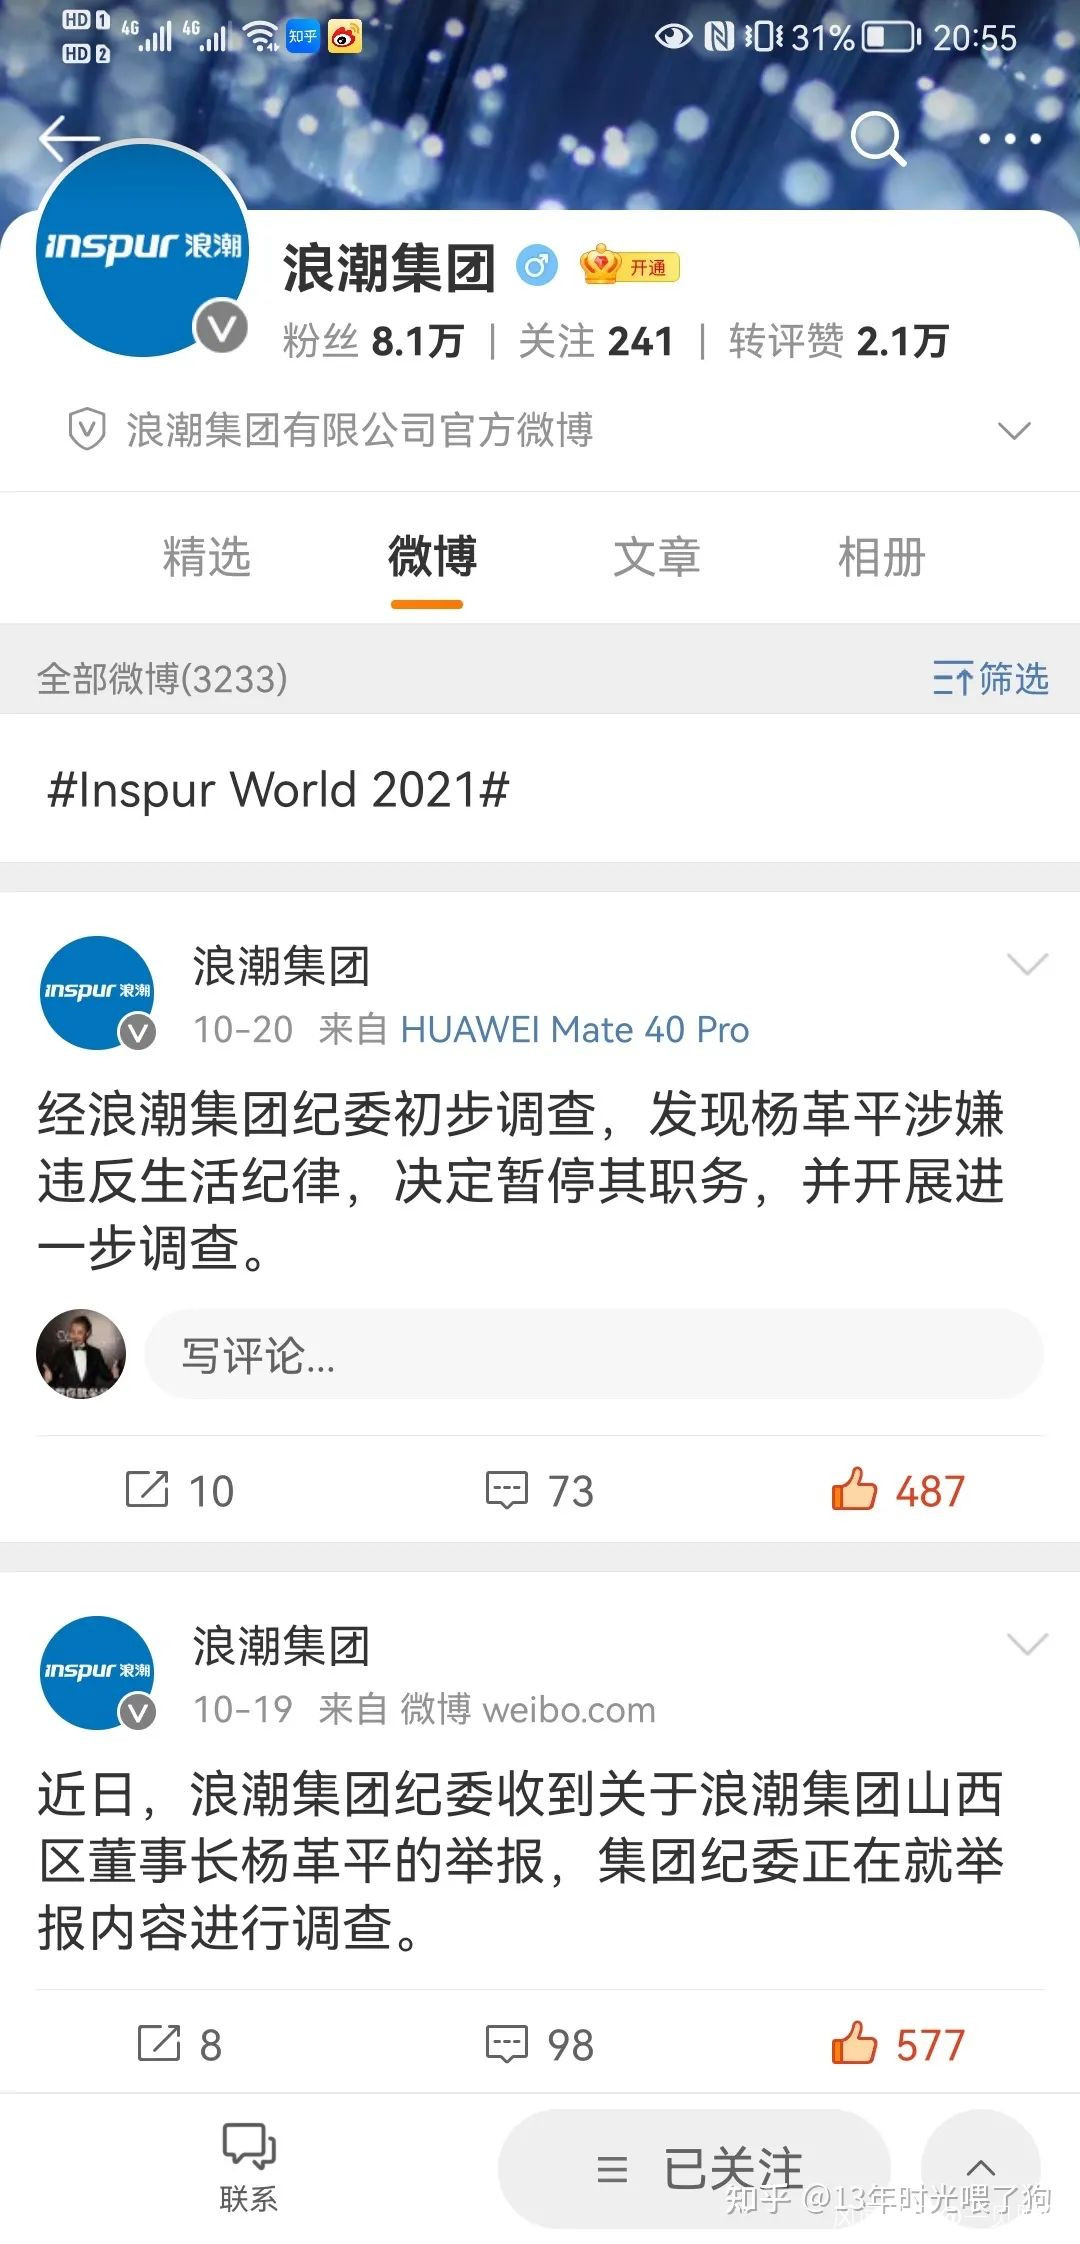1080x2244 pixels.
Task: Expand the official account verification description
Action: tap(1014, 431)
